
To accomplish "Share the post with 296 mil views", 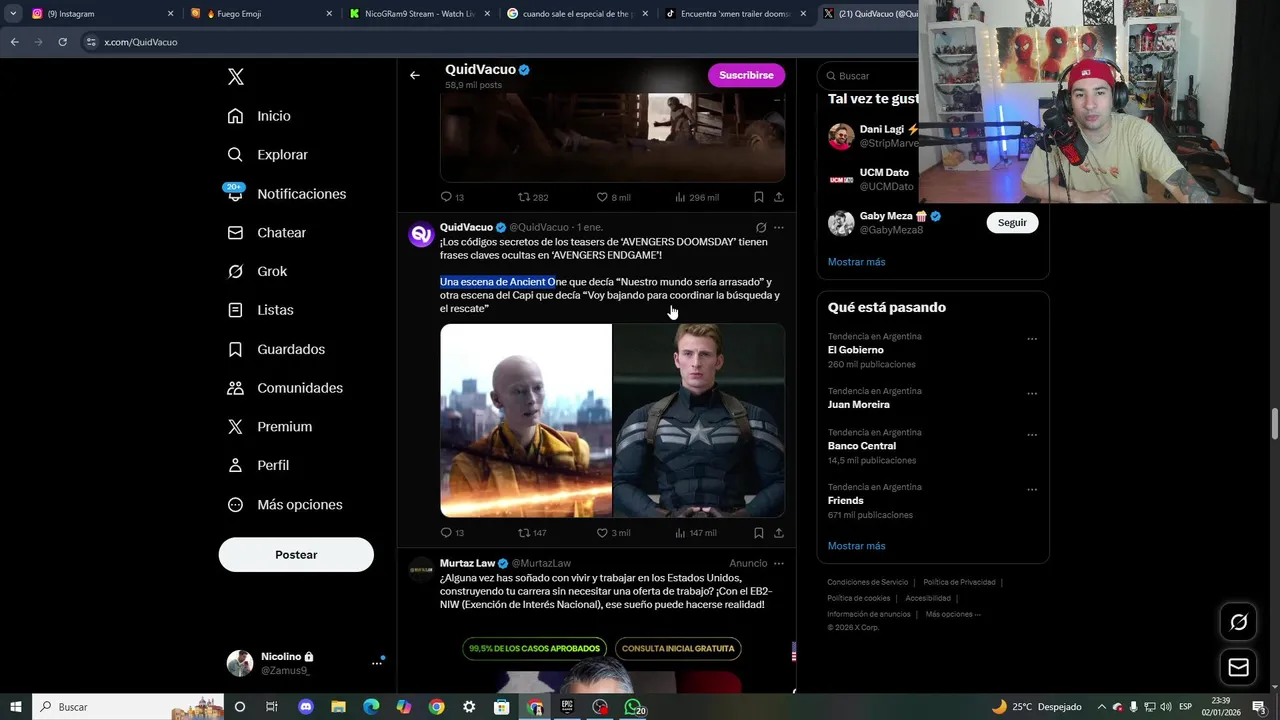I will click(x=778, y=197).
